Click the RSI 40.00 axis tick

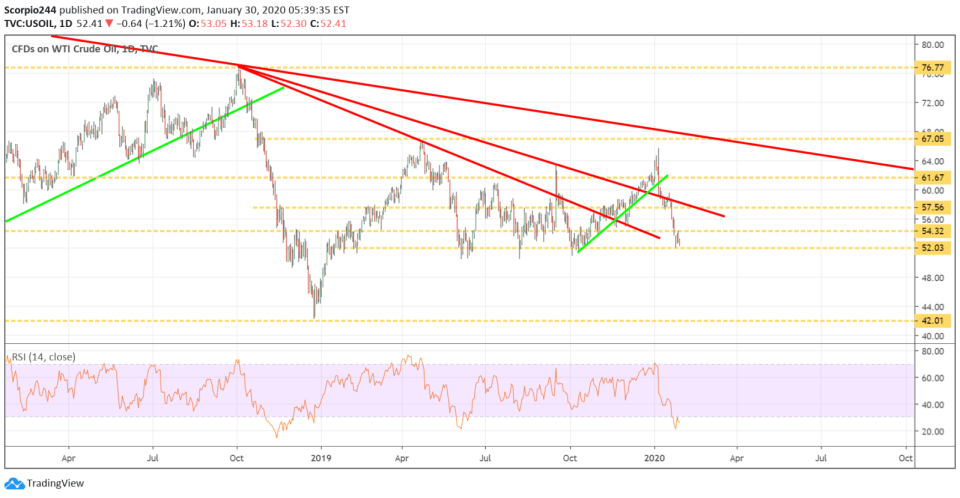[932, 405]
